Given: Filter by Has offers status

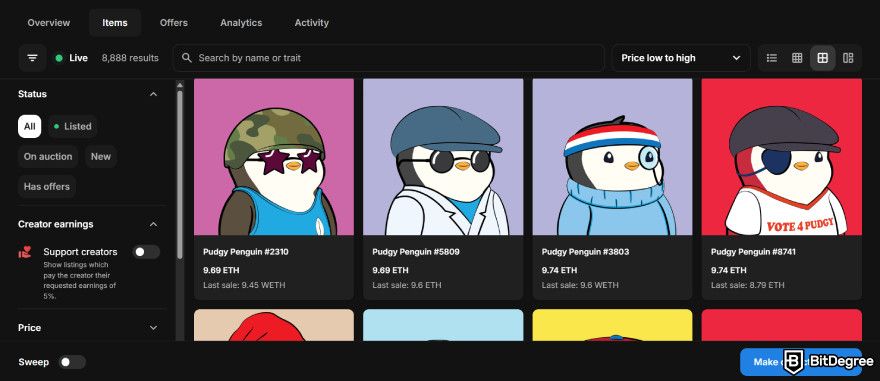Looking at the screenshot, I should (x=47, y=186).
